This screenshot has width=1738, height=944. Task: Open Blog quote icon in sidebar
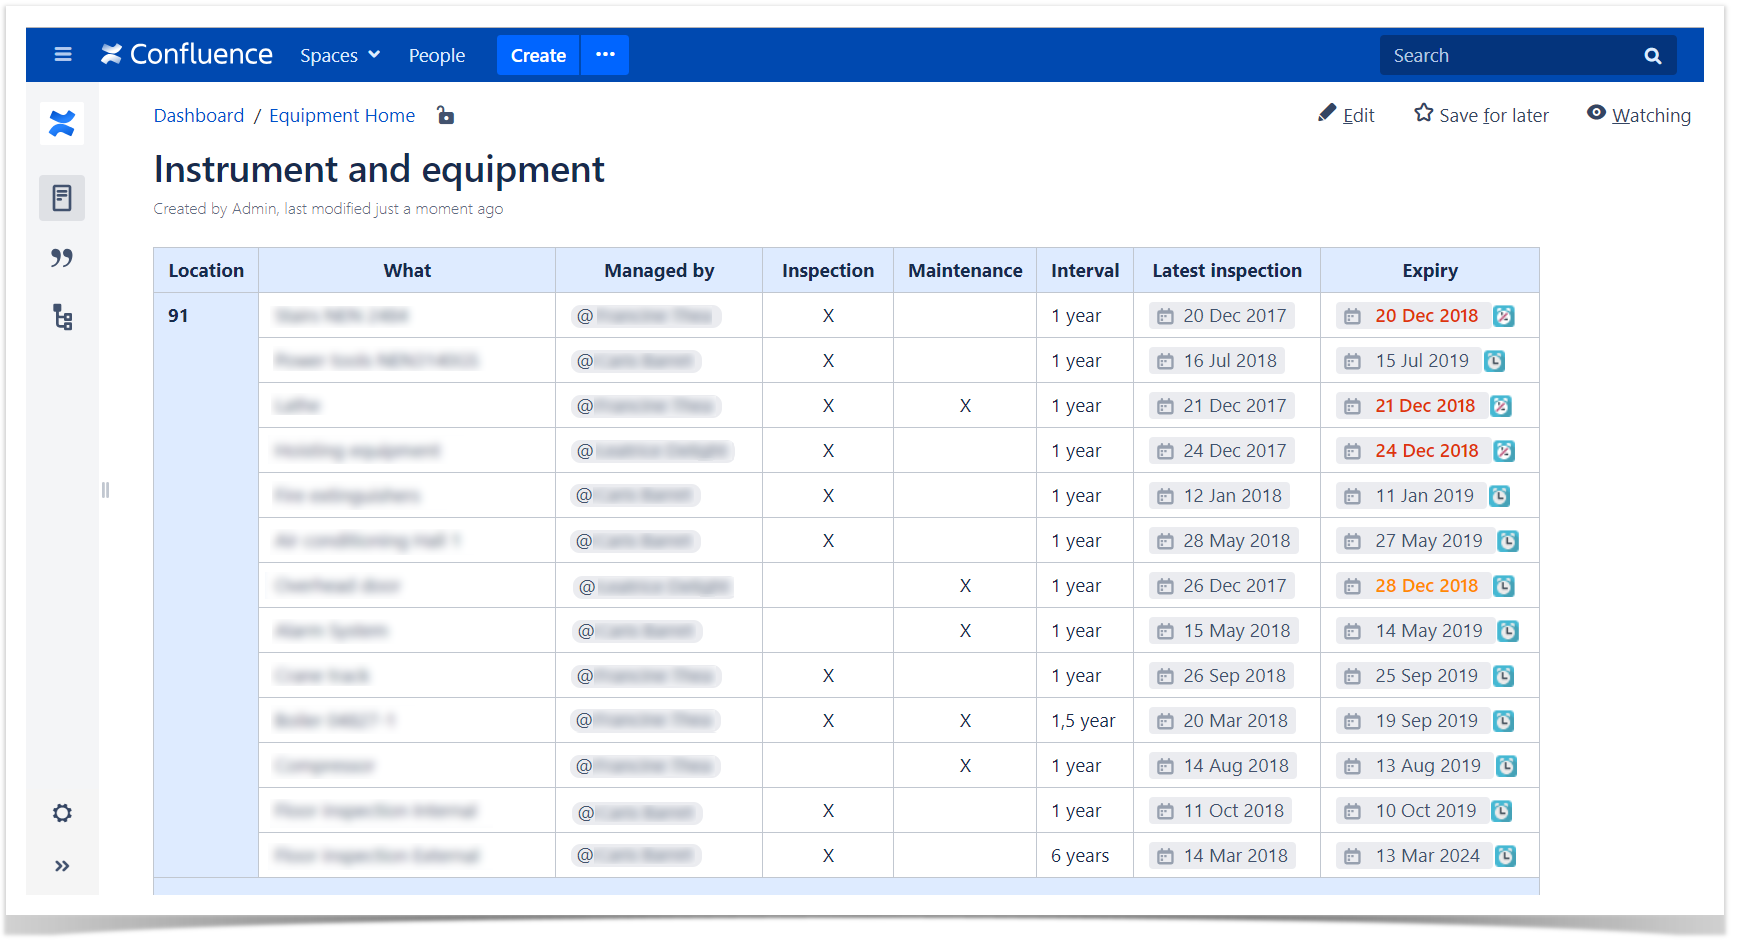pyautogui.click(x=62, y=258)
